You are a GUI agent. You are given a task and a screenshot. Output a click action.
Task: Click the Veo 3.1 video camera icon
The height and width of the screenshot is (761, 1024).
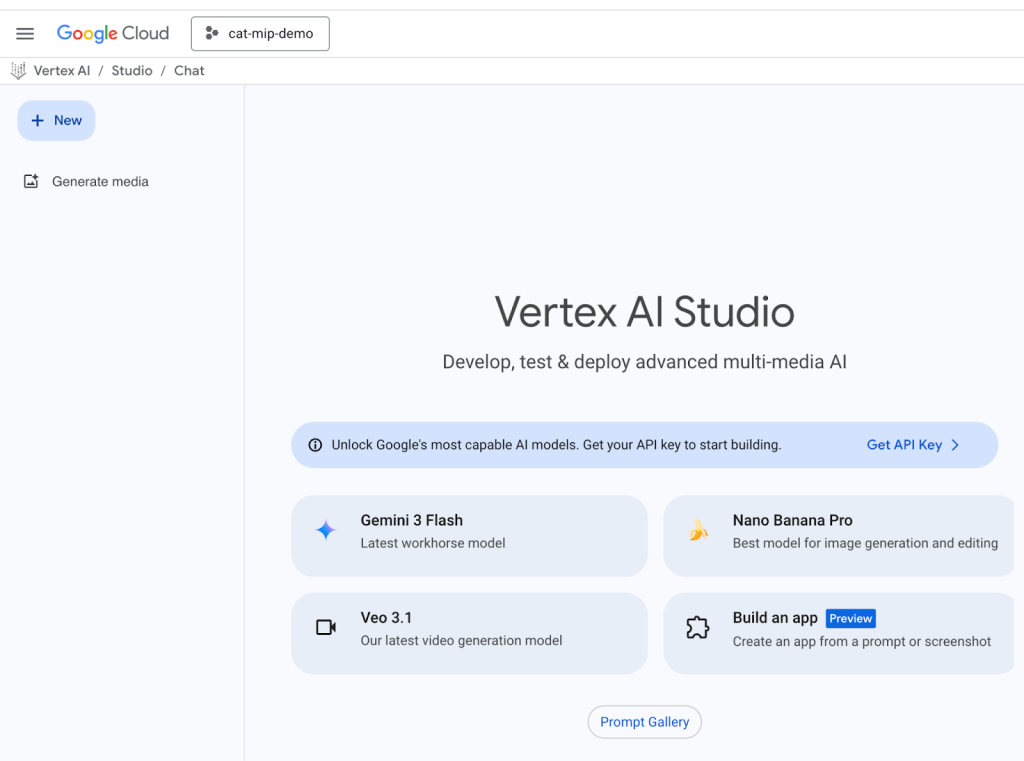click(x=326, y=628)
